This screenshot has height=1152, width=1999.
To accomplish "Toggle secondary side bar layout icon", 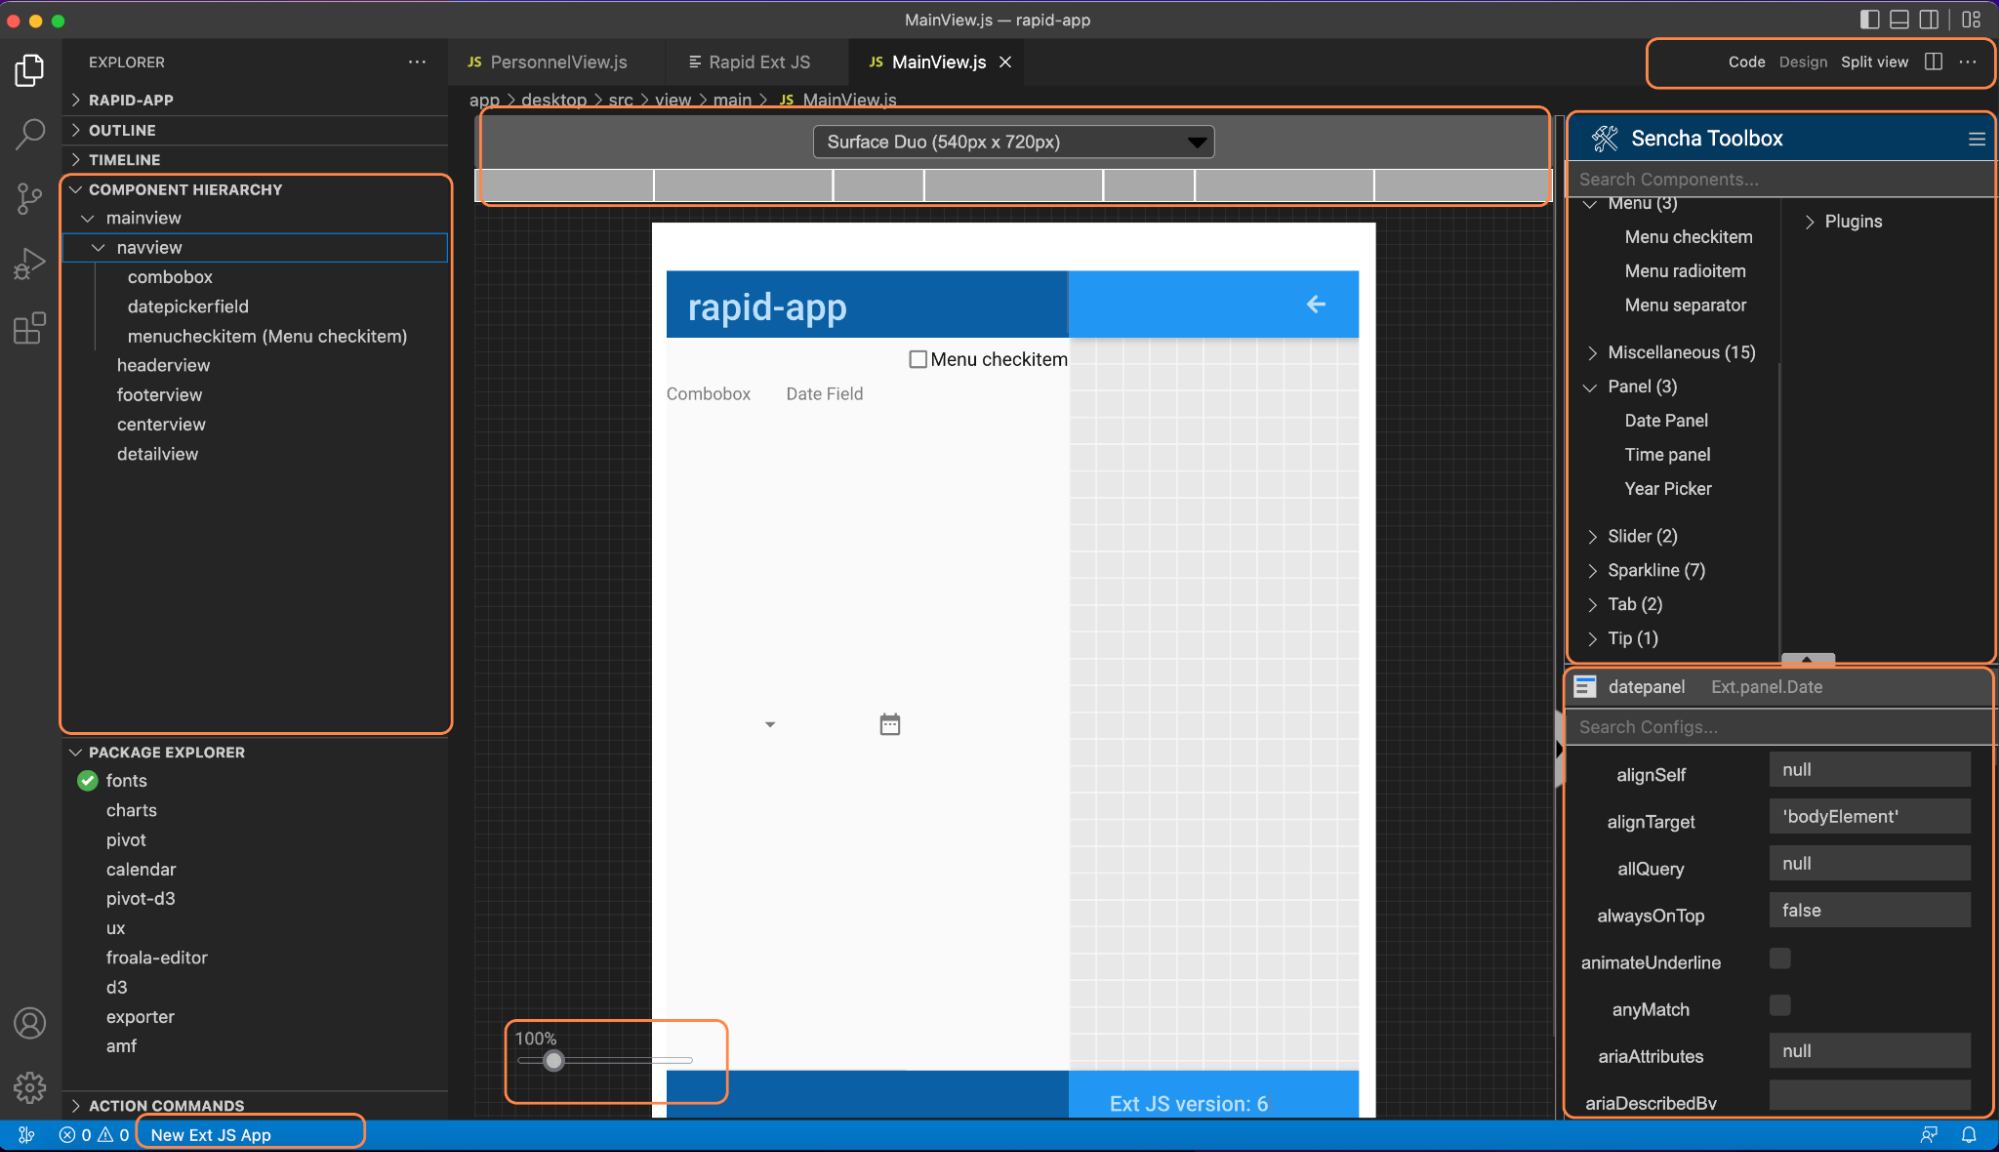I will click(x=1929, y=19).
